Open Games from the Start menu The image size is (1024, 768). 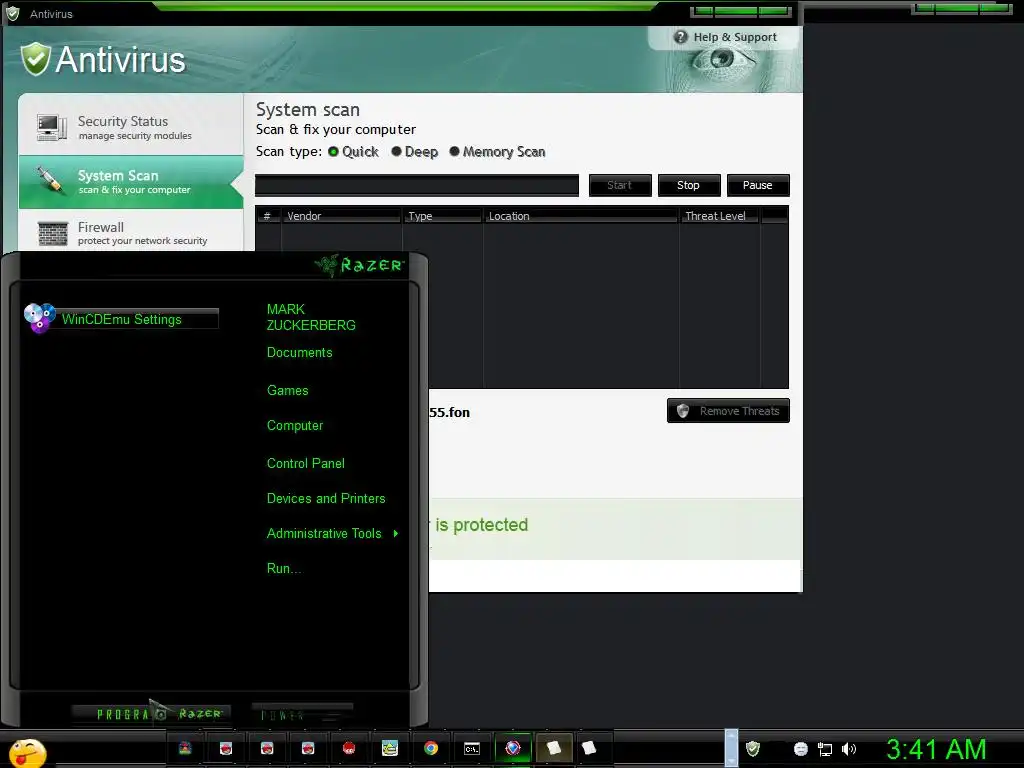287,391
